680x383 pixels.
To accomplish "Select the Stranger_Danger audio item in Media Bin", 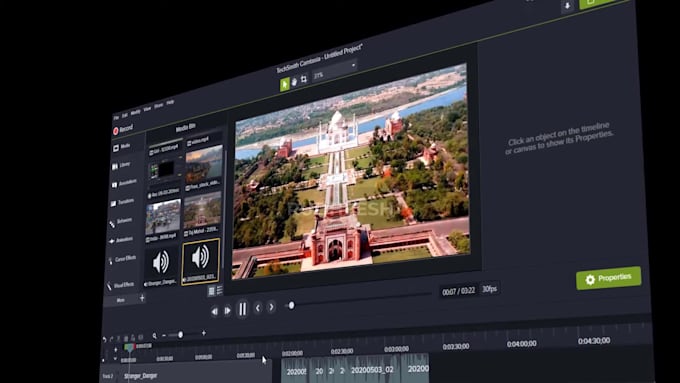I will 161,264.
